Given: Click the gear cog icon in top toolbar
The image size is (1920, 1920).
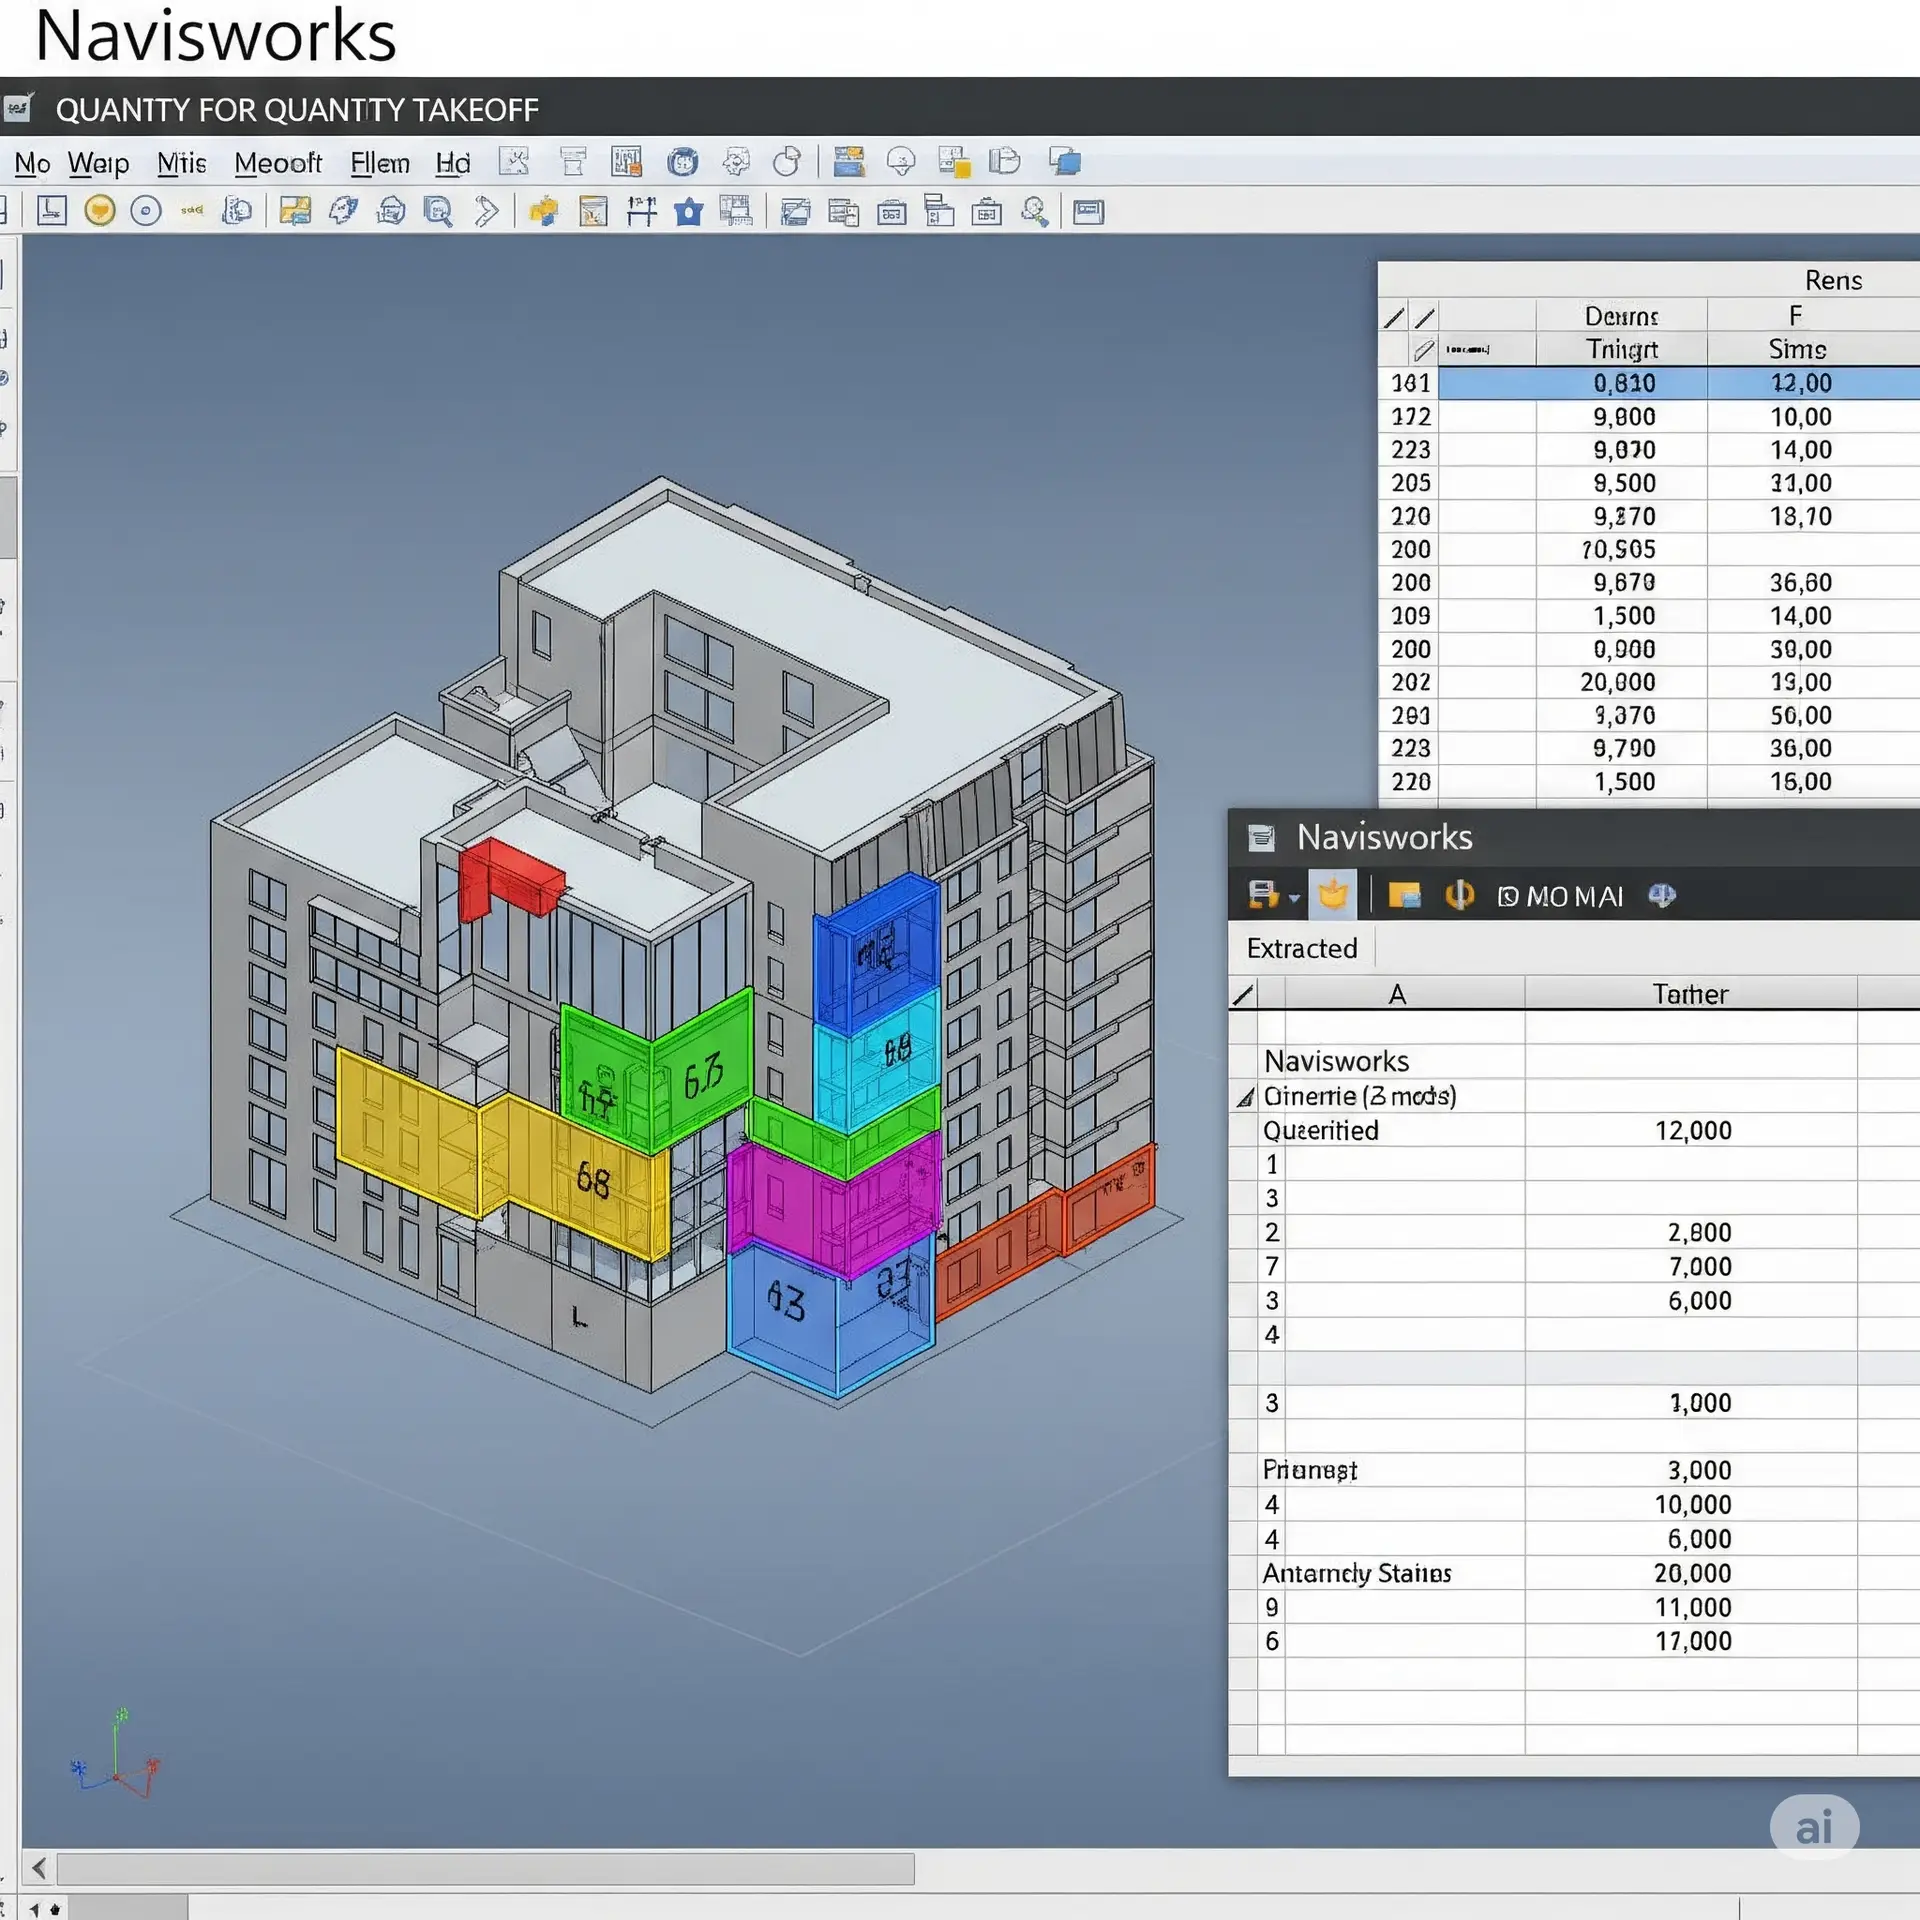Looking at the screenshot, I should 737,162.
